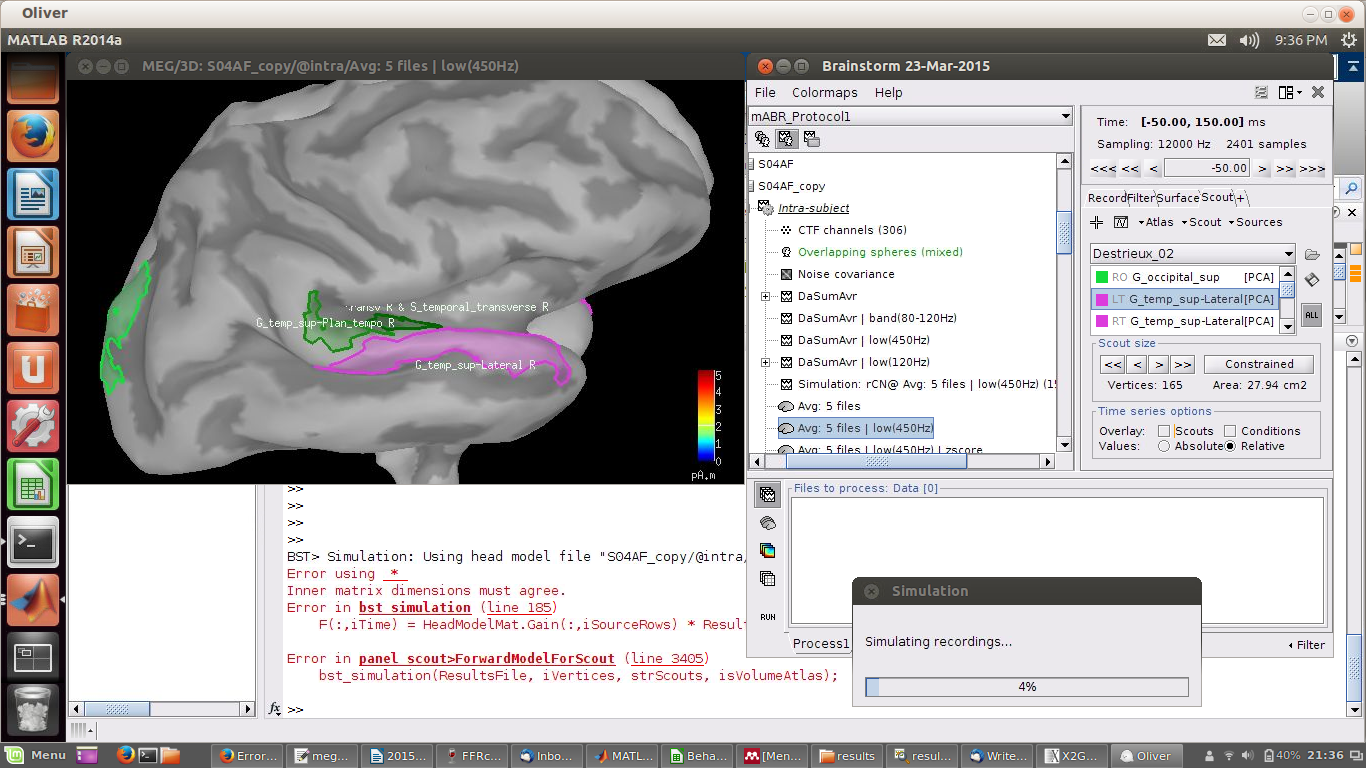The image size is (1366, 768).
Task: Jump forward with the >>> time button
Action: pyautogui.click(x=1312, y=169)
